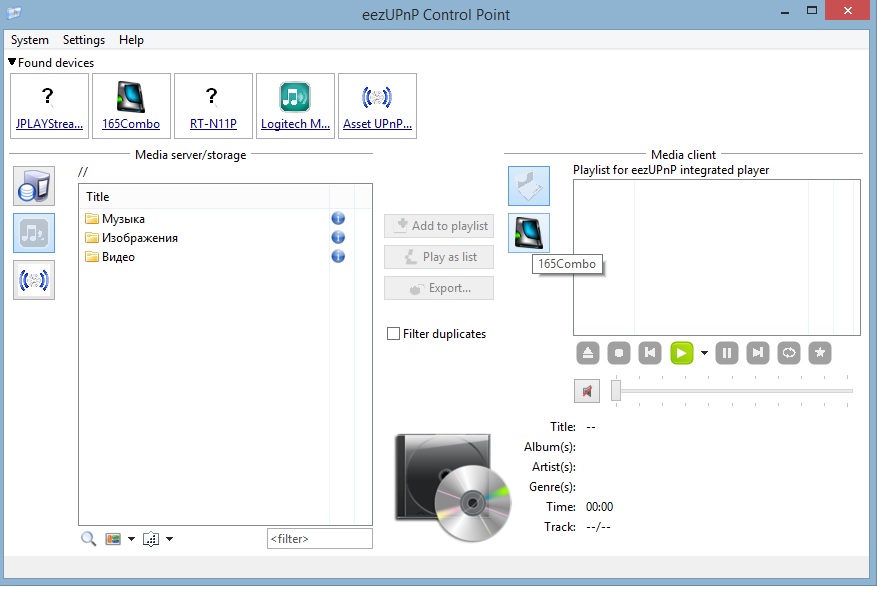Toggle mute speaker button
This screenshot has height=593, width=877.
pyautogui.click(x=587, y=390)
